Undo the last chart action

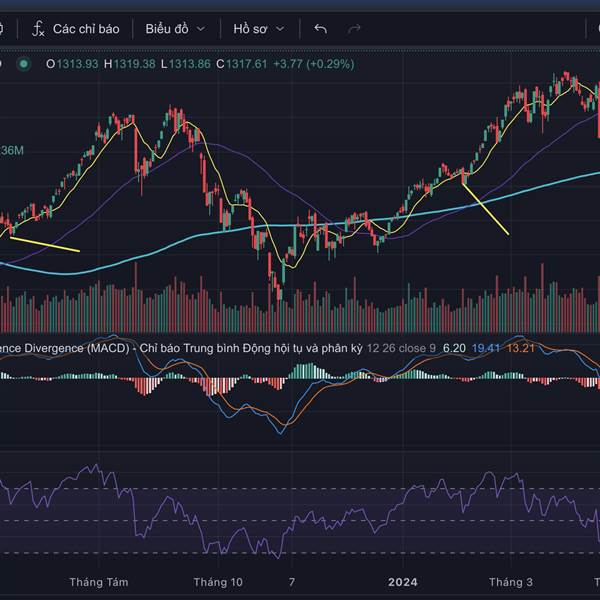coord(320,29)
